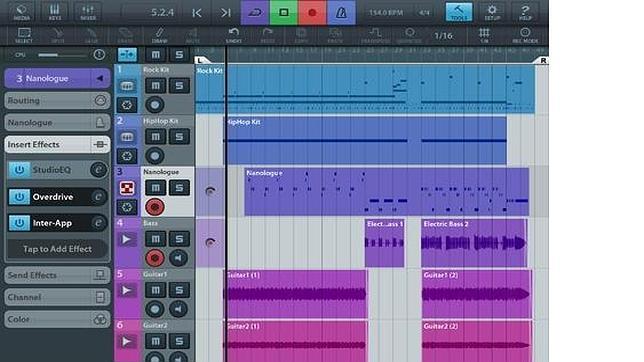Toggle monitoring on the Guitar1 track
The image size is (644, 362).
(178, 309)
